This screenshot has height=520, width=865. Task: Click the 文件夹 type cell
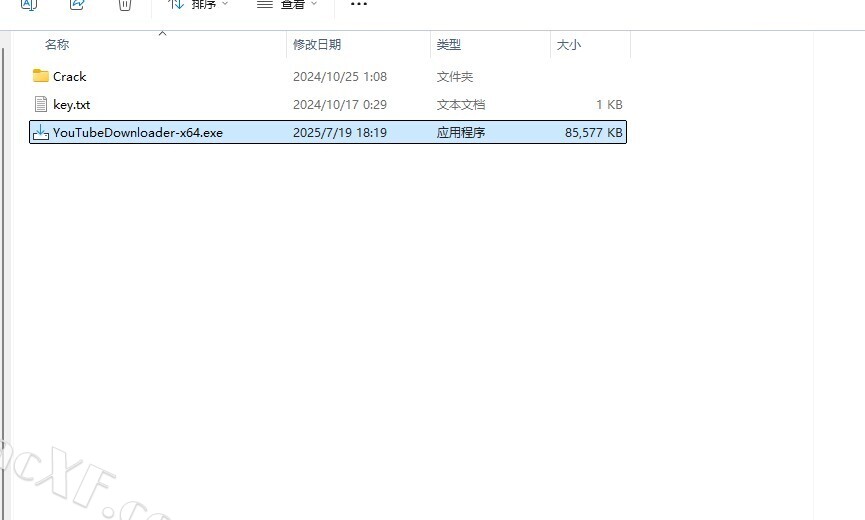click(x=455, y=77)
